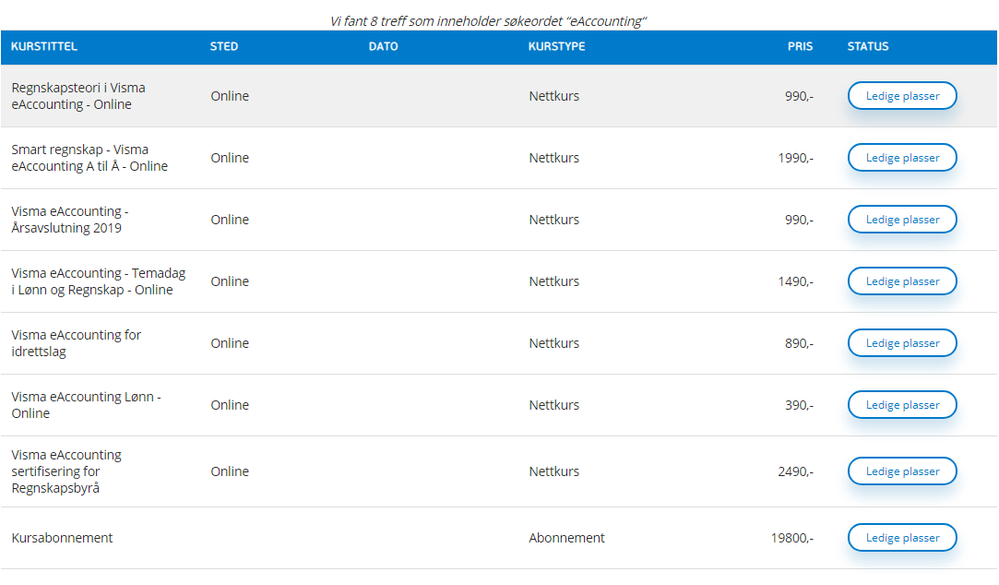Image resolution: width=999 pixels, height=585 pixels.
Task: Sort by the KURSTYPE column header
Action: pos(557,47)
